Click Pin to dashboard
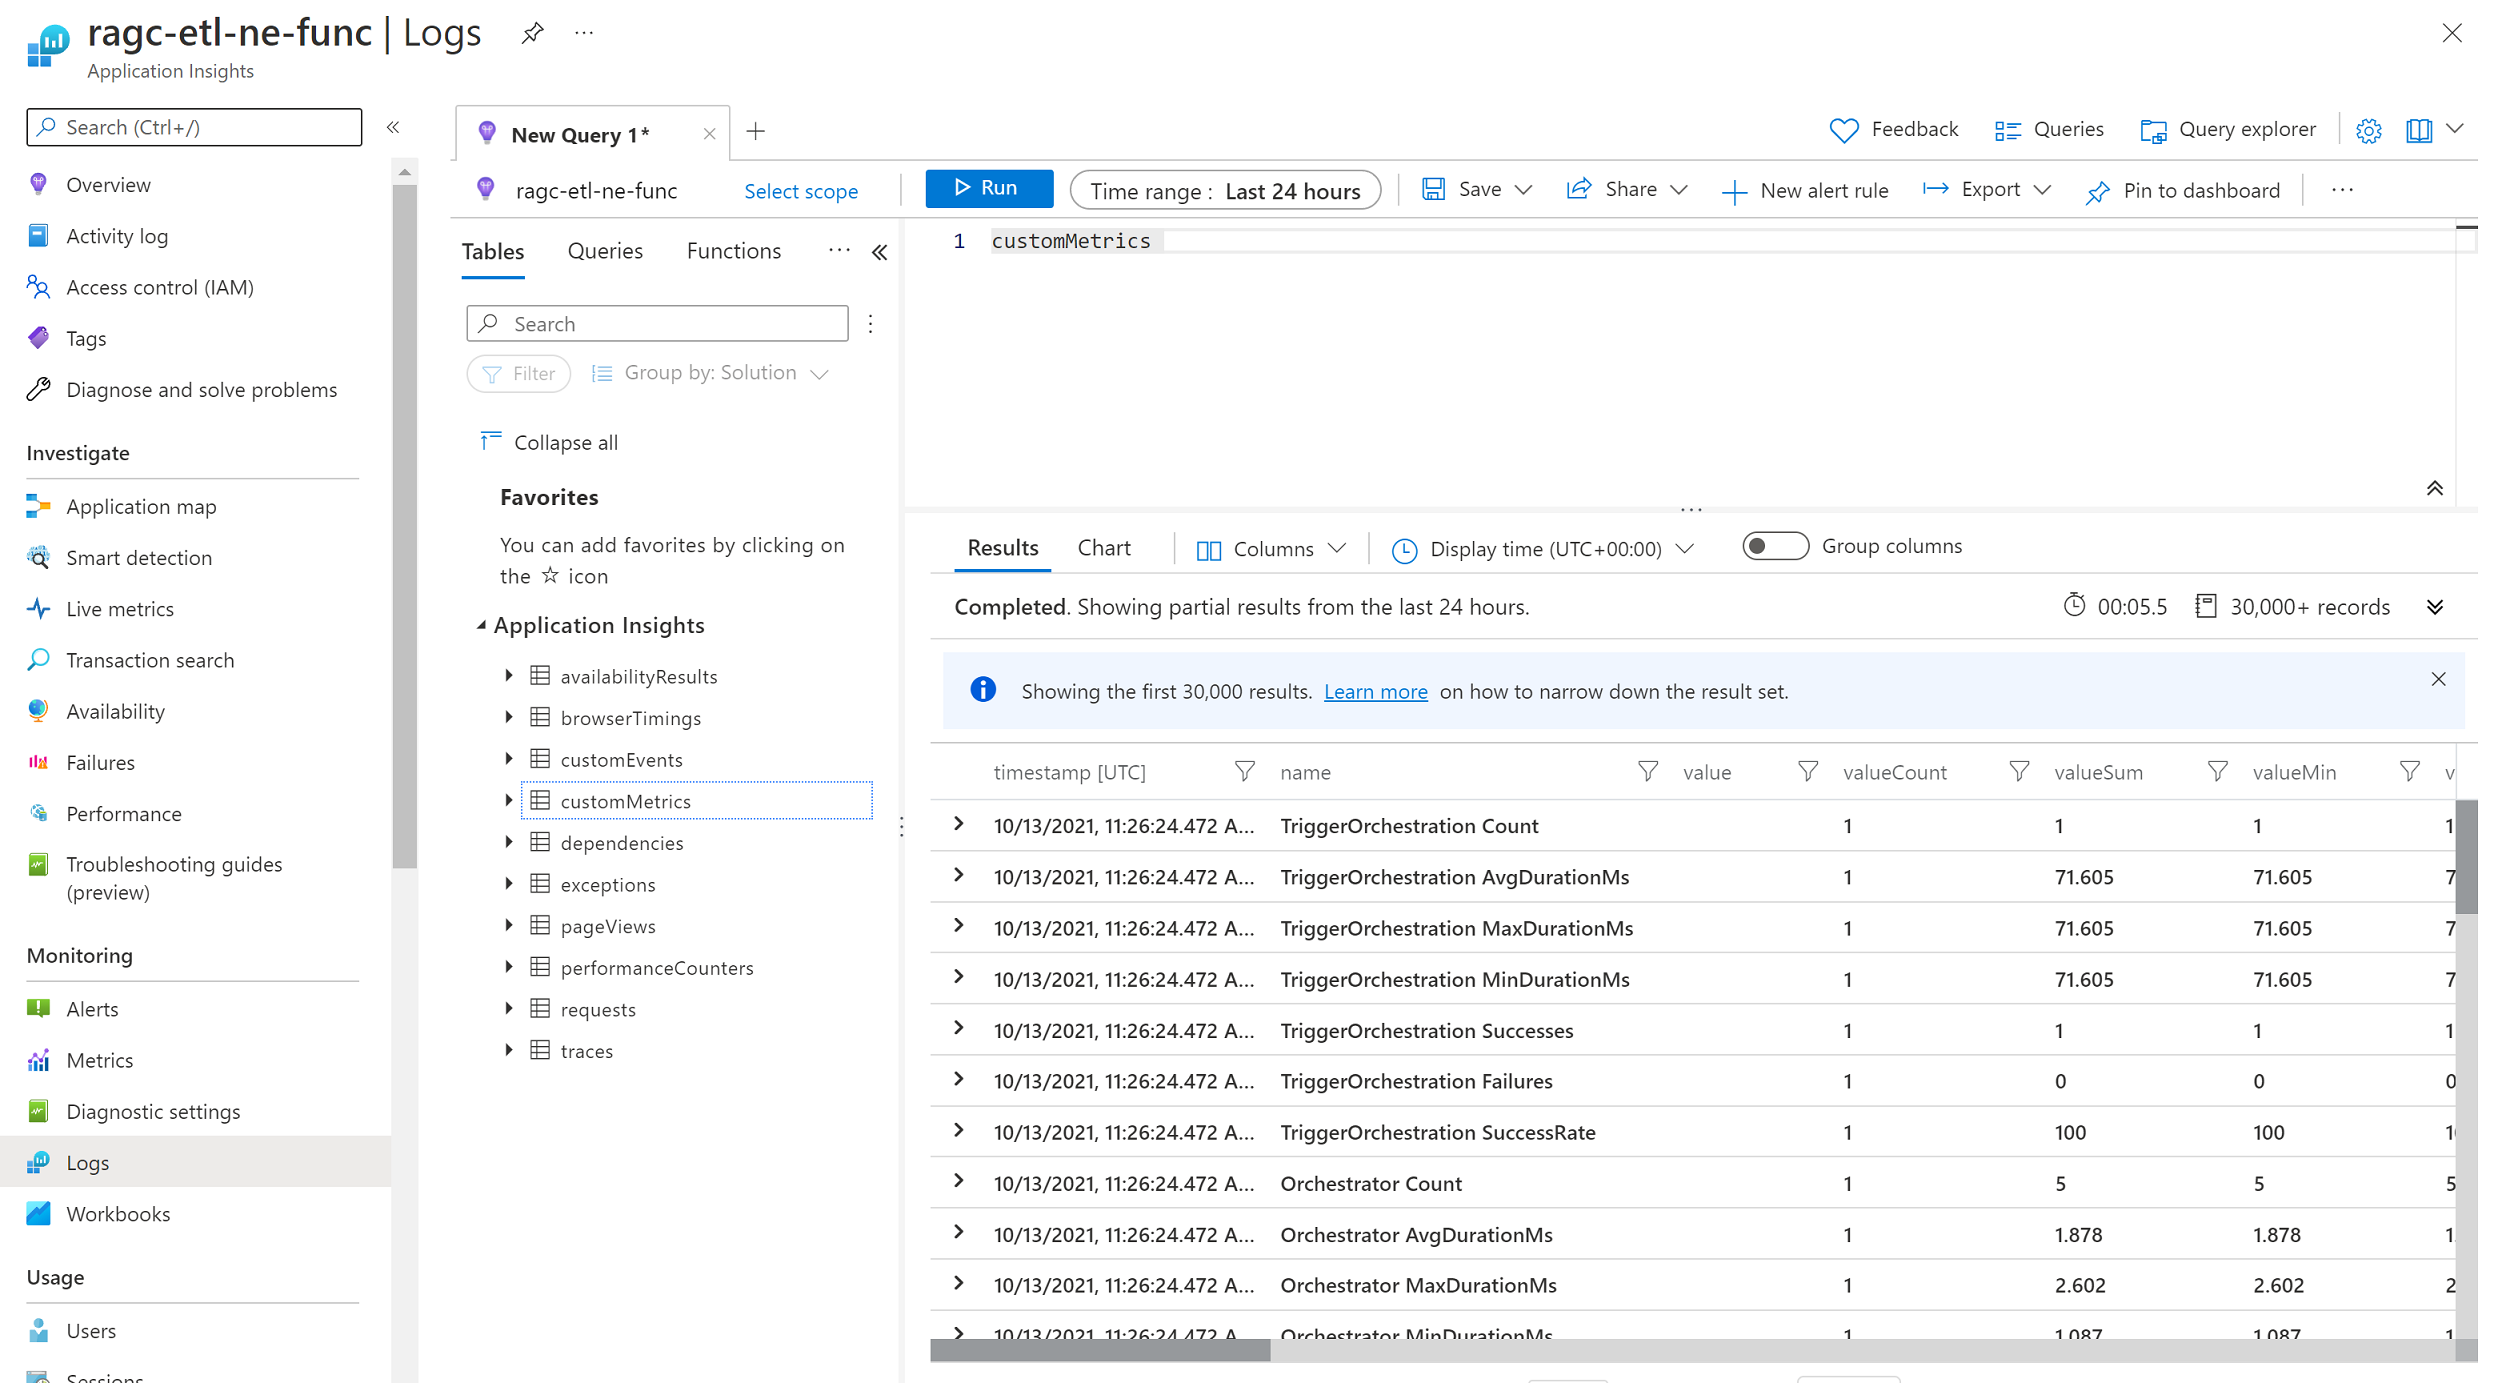2498x1383 pixels. tap(2184, 190)
